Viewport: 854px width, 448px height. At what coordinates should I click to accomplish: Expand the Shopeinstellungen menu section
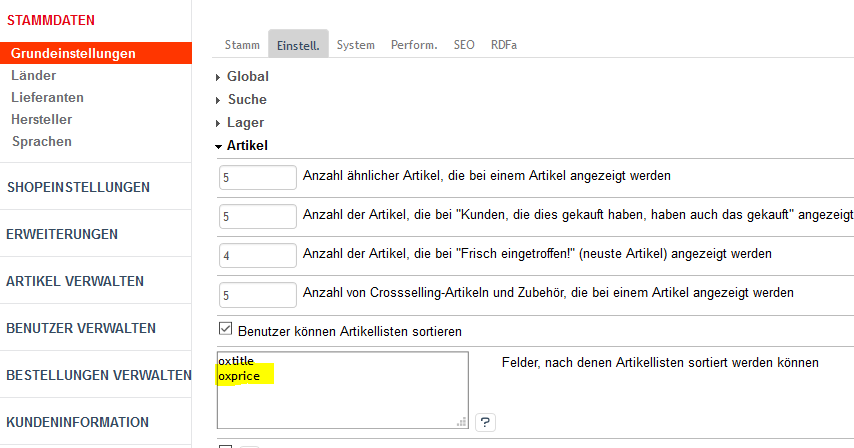[79, 187]
